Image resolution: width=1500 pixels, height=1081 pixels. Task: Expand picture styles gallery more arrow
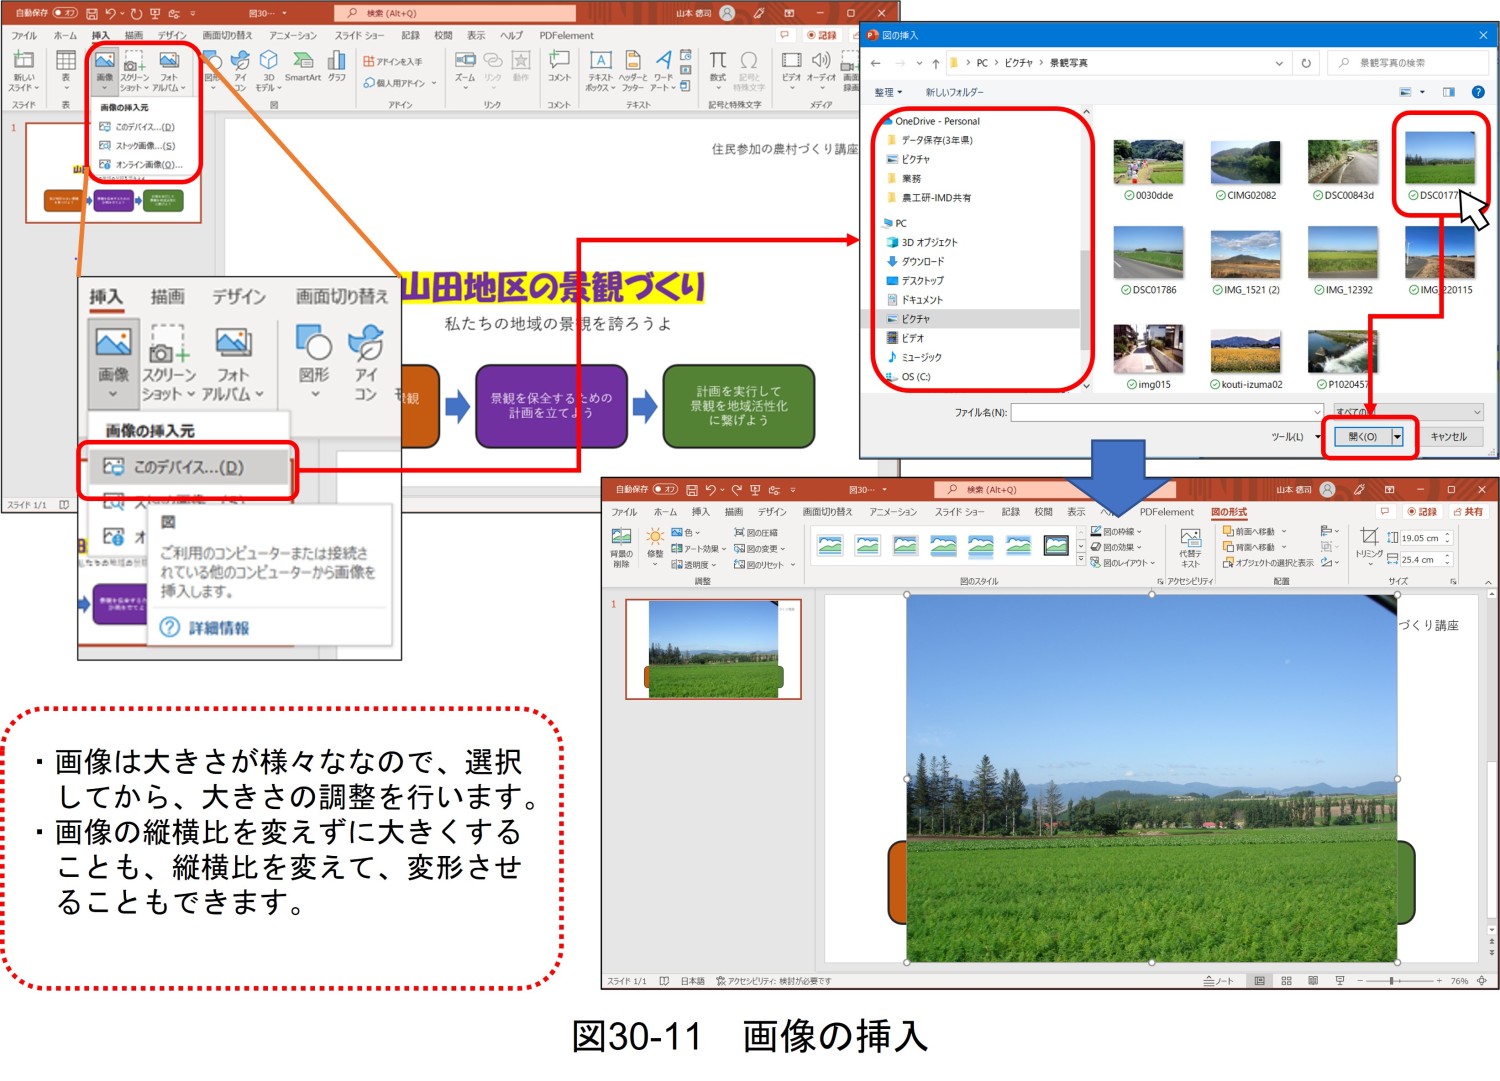pyautogui.click(x=1081, y=560)
